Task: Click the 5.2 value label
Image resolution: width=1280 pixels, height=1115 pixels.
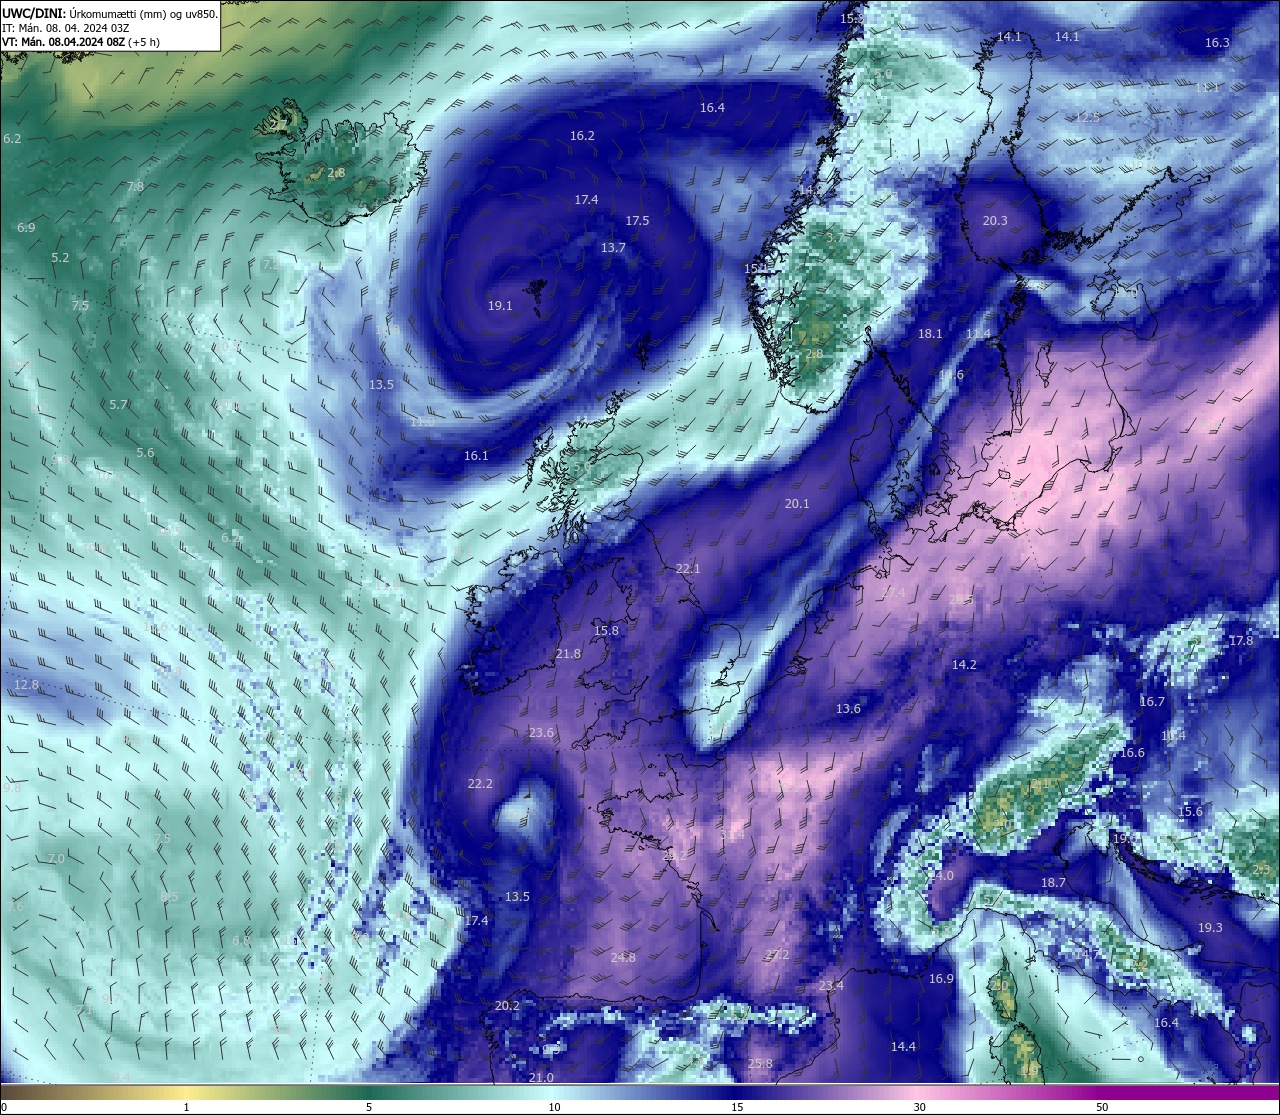Action: (60, 258)
